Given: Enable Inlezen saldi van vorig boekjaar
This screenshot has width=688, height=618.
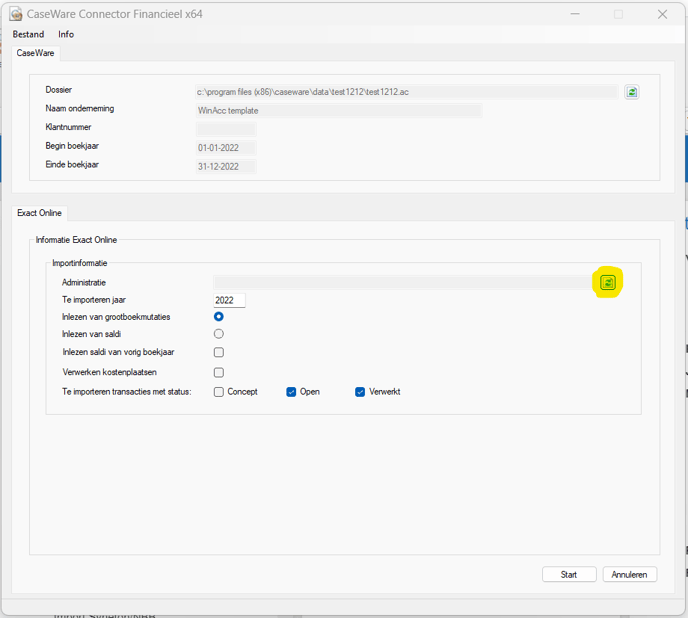Looking at the screenshot, I should click(219, 352).
